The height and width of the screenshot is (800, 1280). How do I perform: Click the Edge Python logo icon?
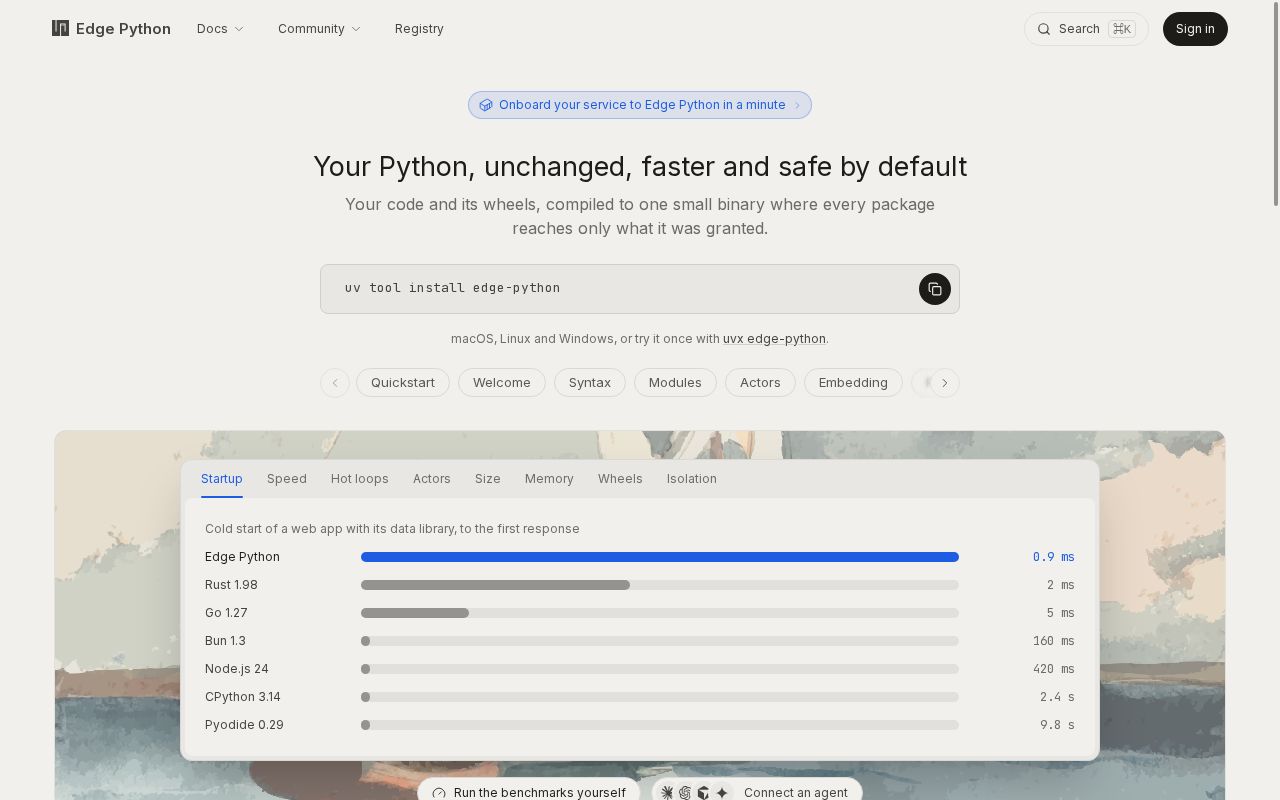[60, 28]
